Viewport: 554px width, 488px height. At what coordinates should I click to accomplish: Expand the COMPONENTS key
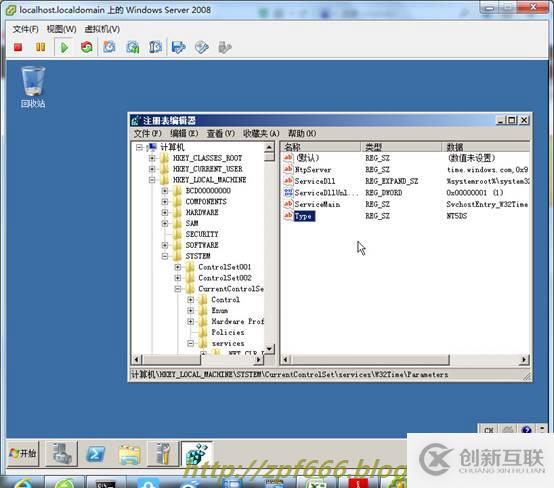[165, 202]
